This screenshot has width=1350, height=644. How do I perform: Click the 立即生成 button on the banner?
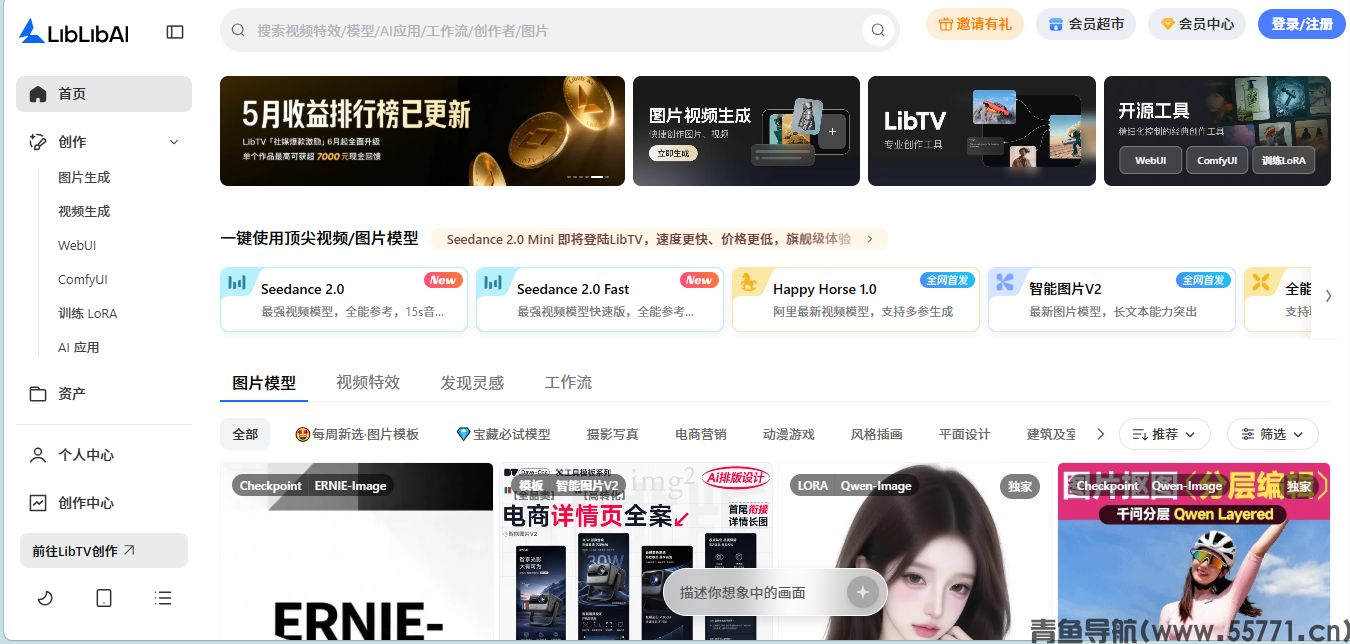(673, 153)
